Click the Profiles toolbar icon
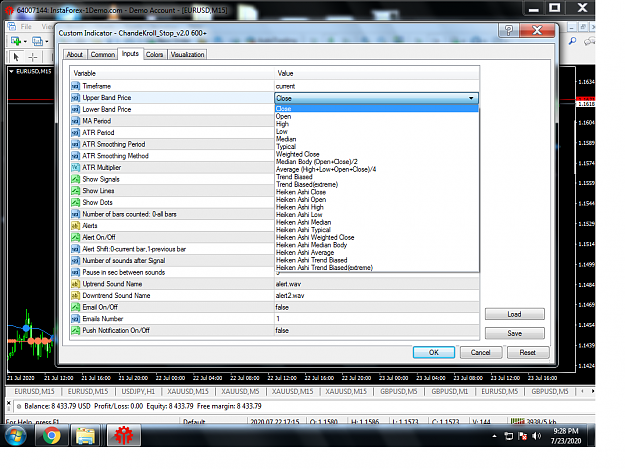The image size is (625, 469). tap(39, 41)
